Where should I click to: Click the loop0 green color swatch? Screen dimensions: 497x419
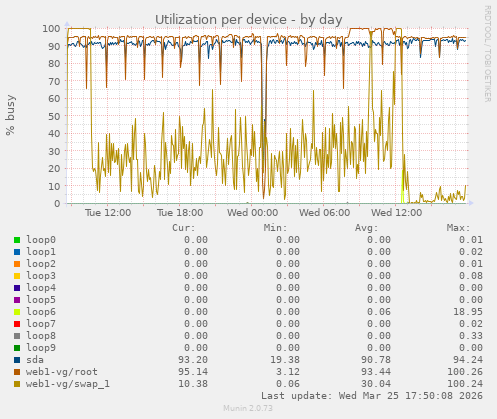click(x=17, y=240)
